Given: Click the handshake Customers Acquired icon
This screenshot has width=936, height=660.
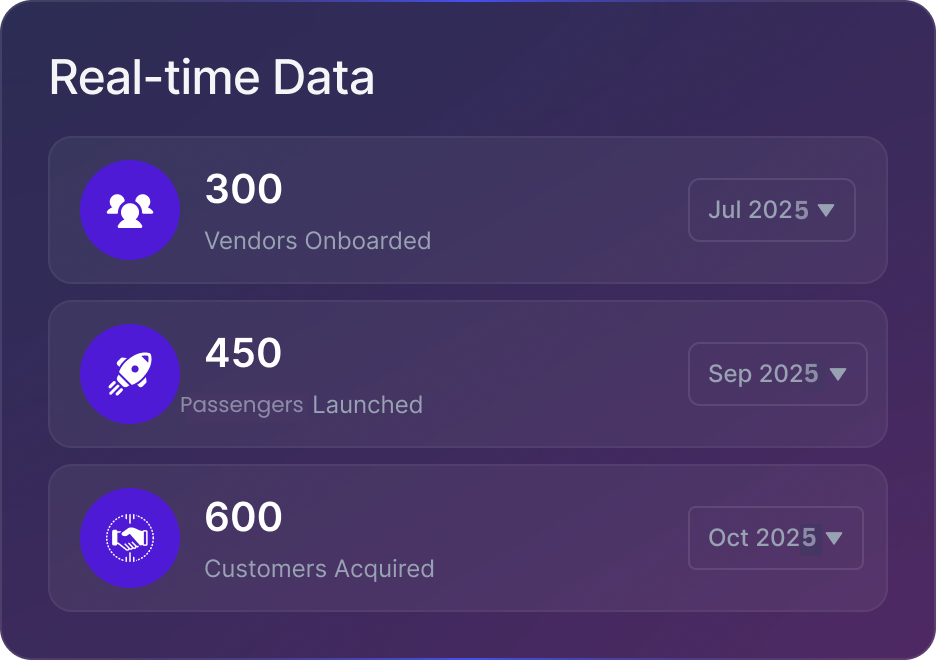Looking at the screenshot, I should pyautogui.click(x=130, y=538).
